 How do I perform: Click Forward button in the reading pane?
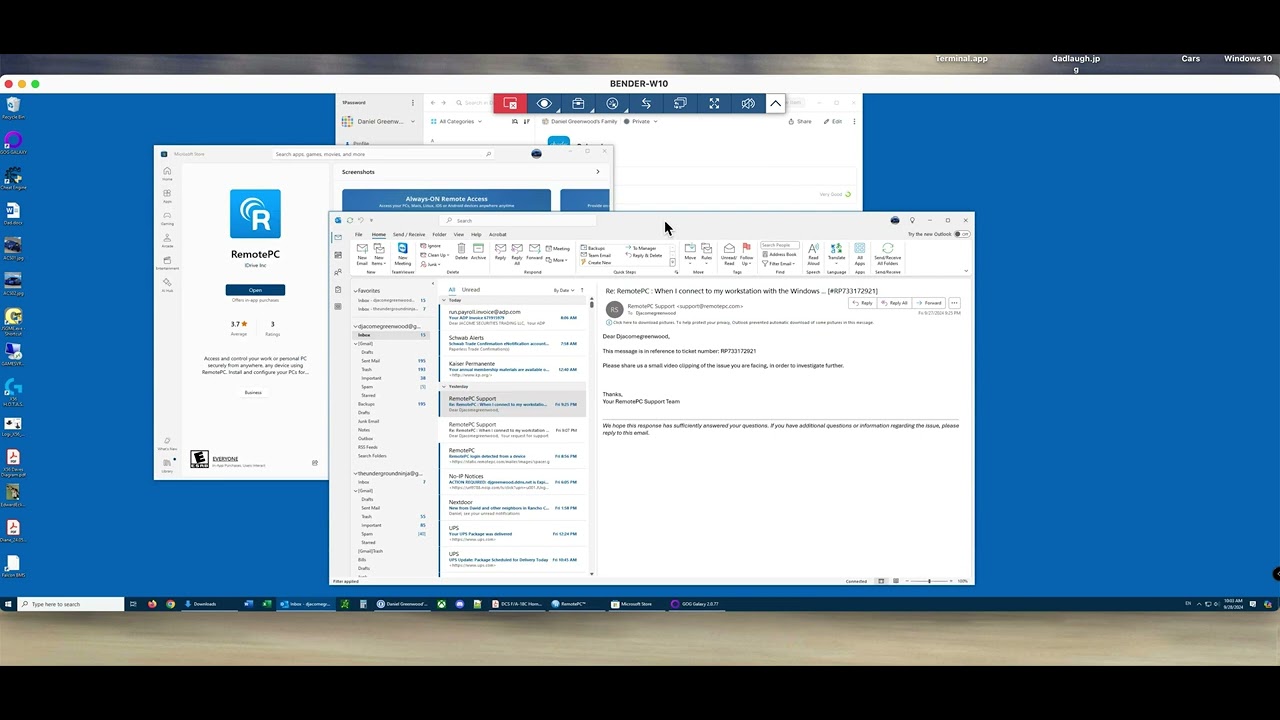(x=929, y=303)
